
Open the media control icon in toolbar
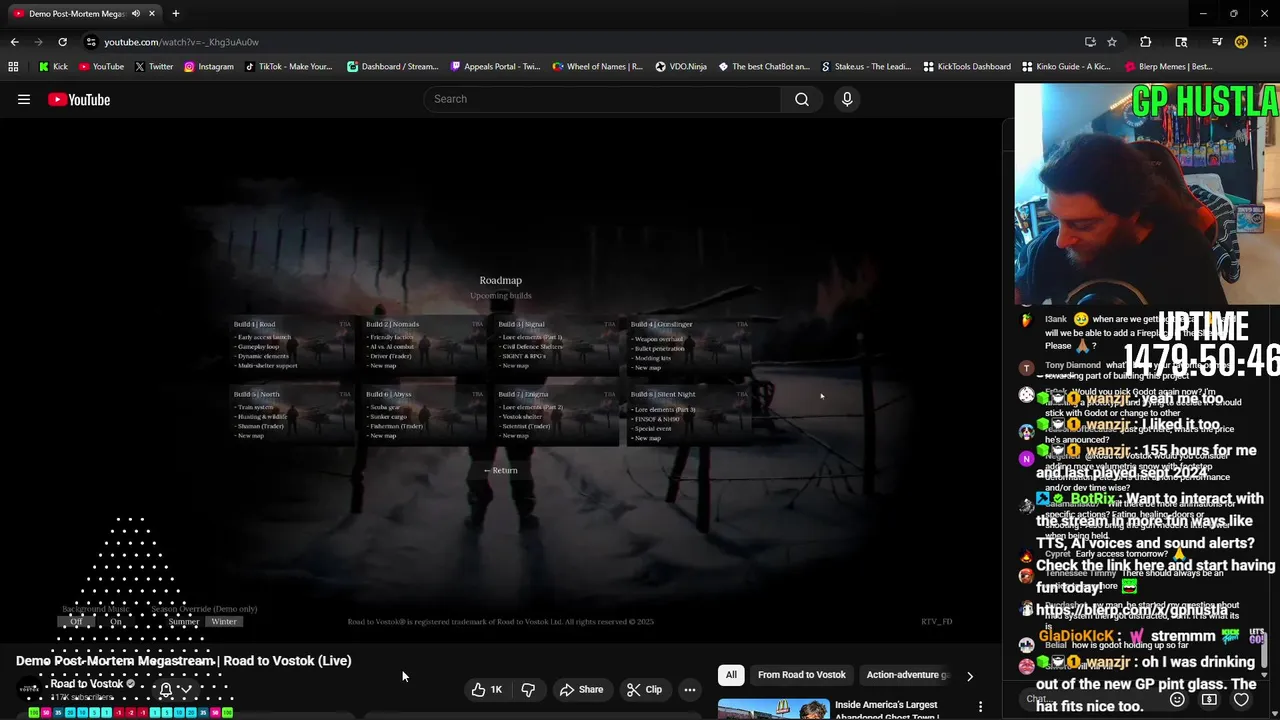(x=1216, y=42)
